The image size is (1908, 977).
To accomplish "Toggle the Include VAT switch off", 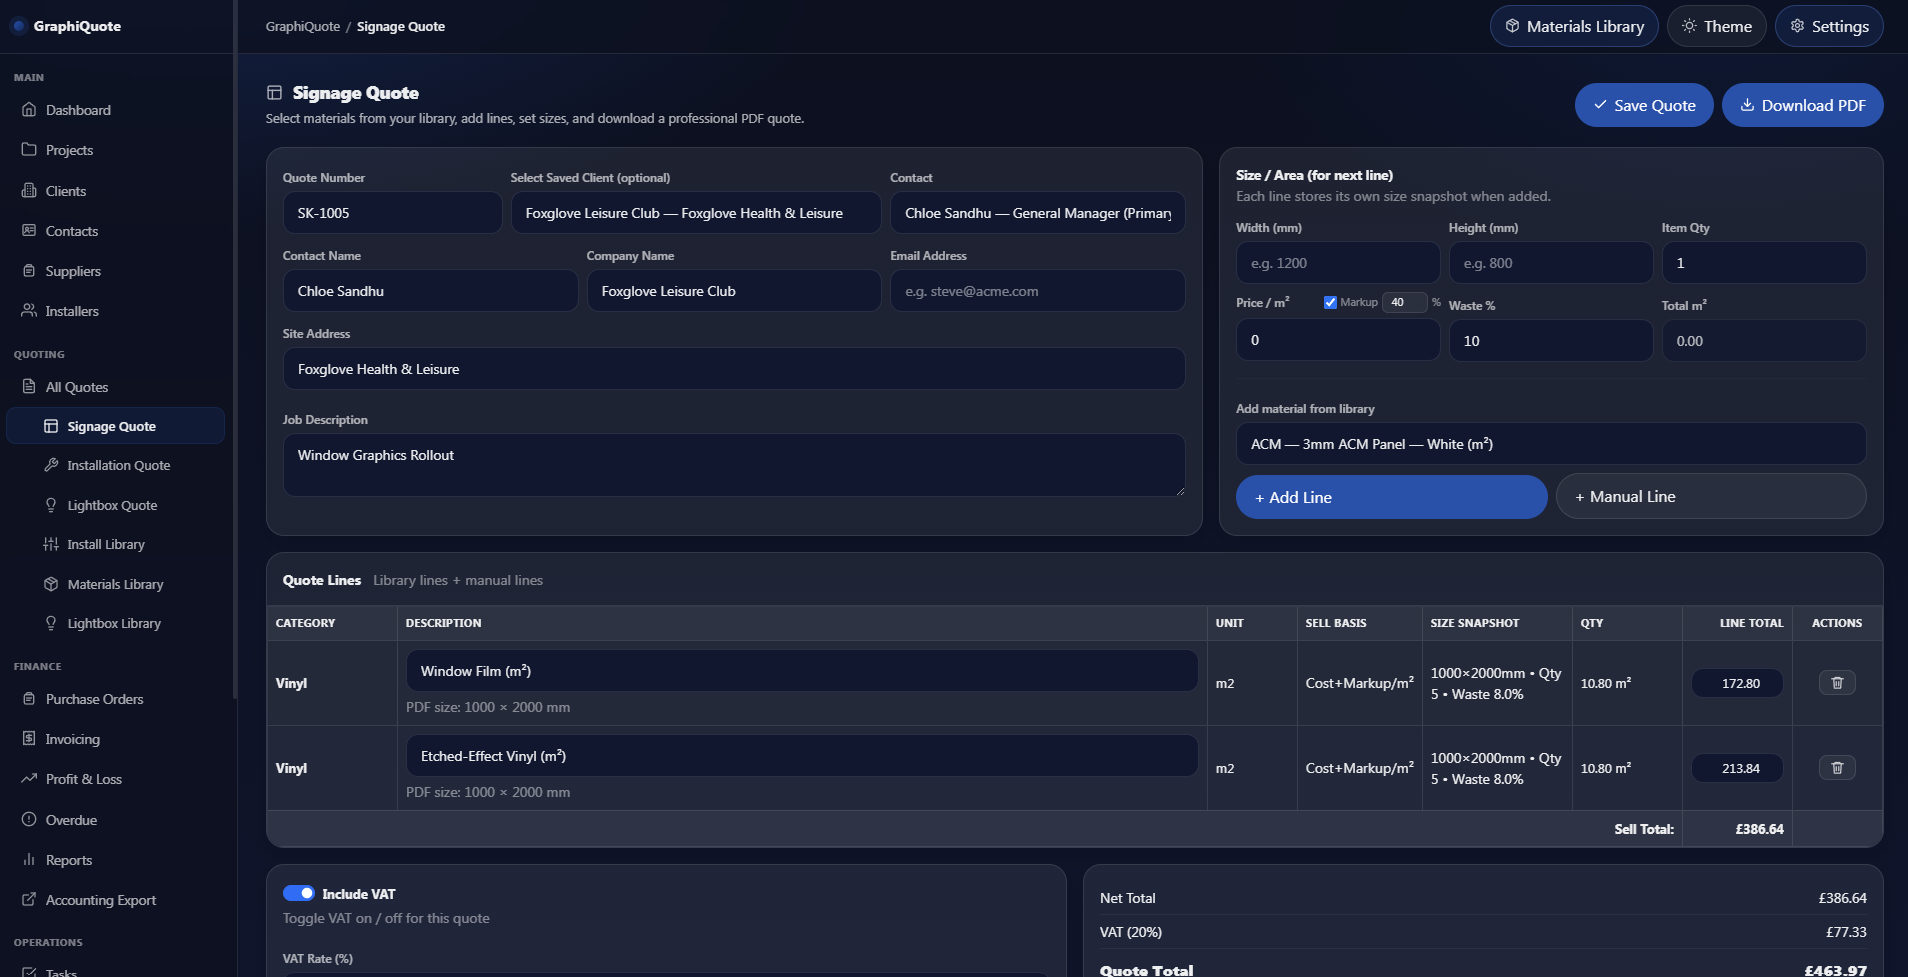I will [299, 893].
